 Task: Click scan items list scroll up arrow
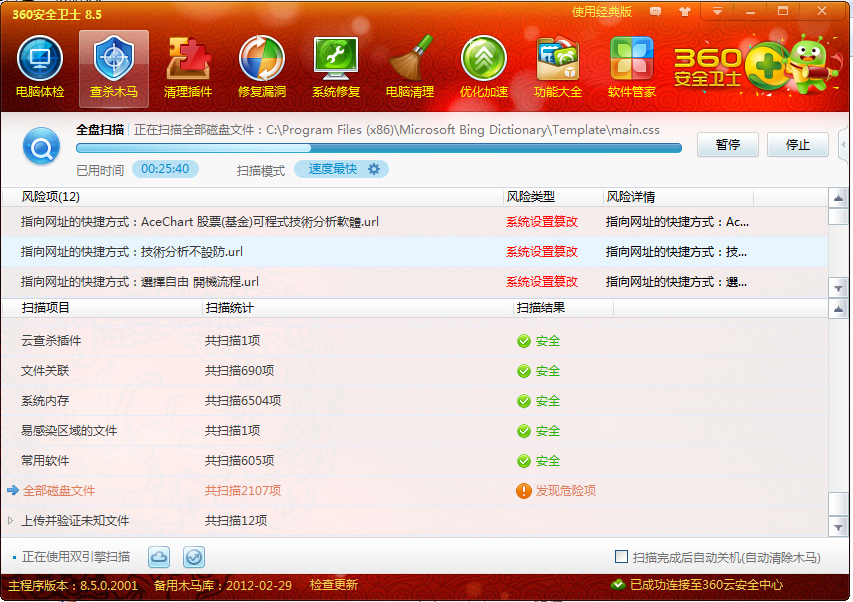838,309
